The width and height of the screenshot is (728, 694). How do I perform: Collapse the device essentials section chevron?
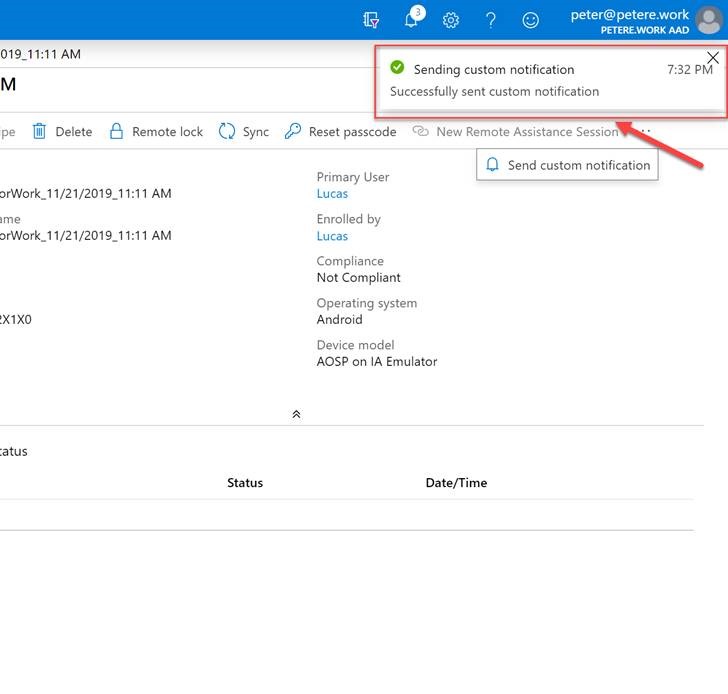pyautogui.click(x=296, y=414)
